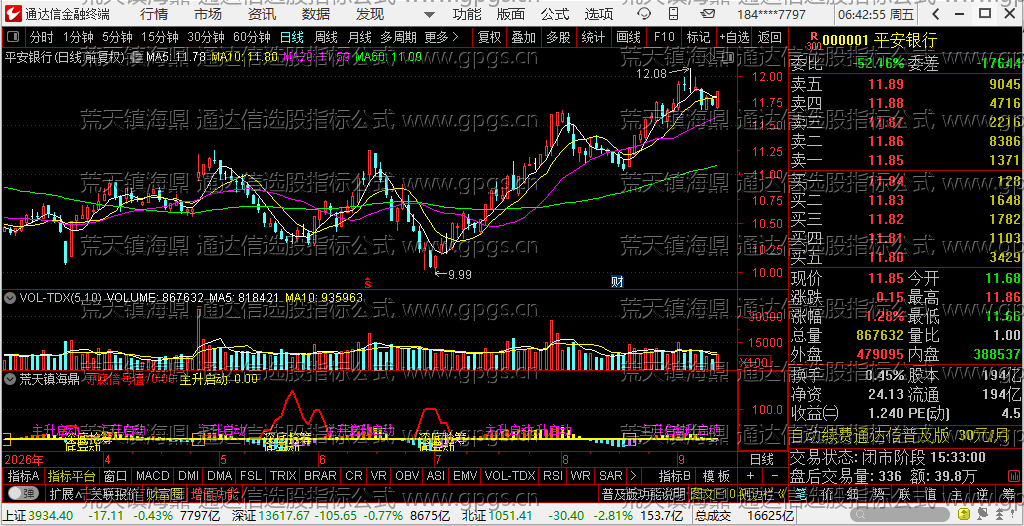The height and width of the screenshot is (526, 1024).
Task: Open the 市场 menu
Action: pos(208,14)
